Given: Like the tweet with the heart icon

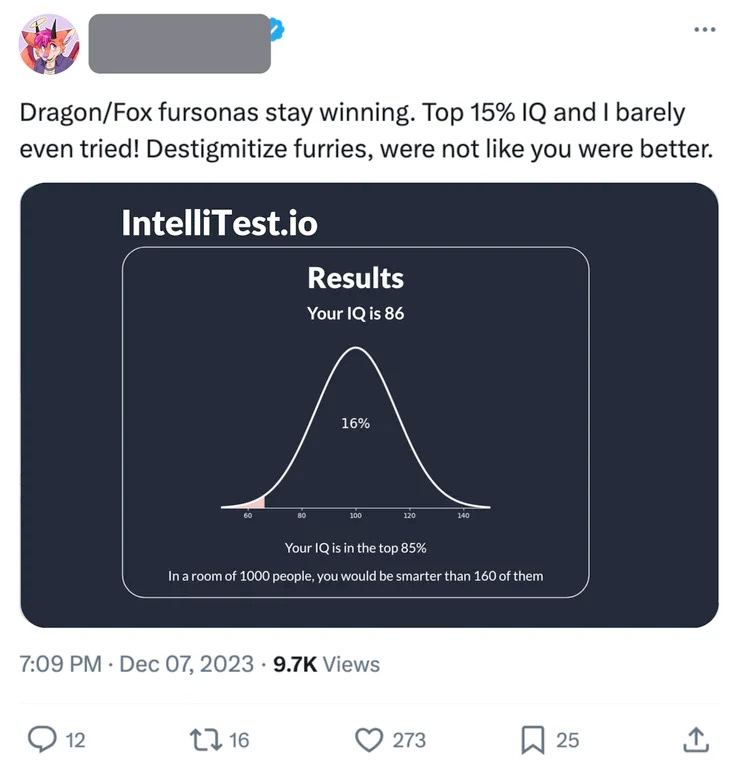Looking at the screenshot, I should 370,739.
